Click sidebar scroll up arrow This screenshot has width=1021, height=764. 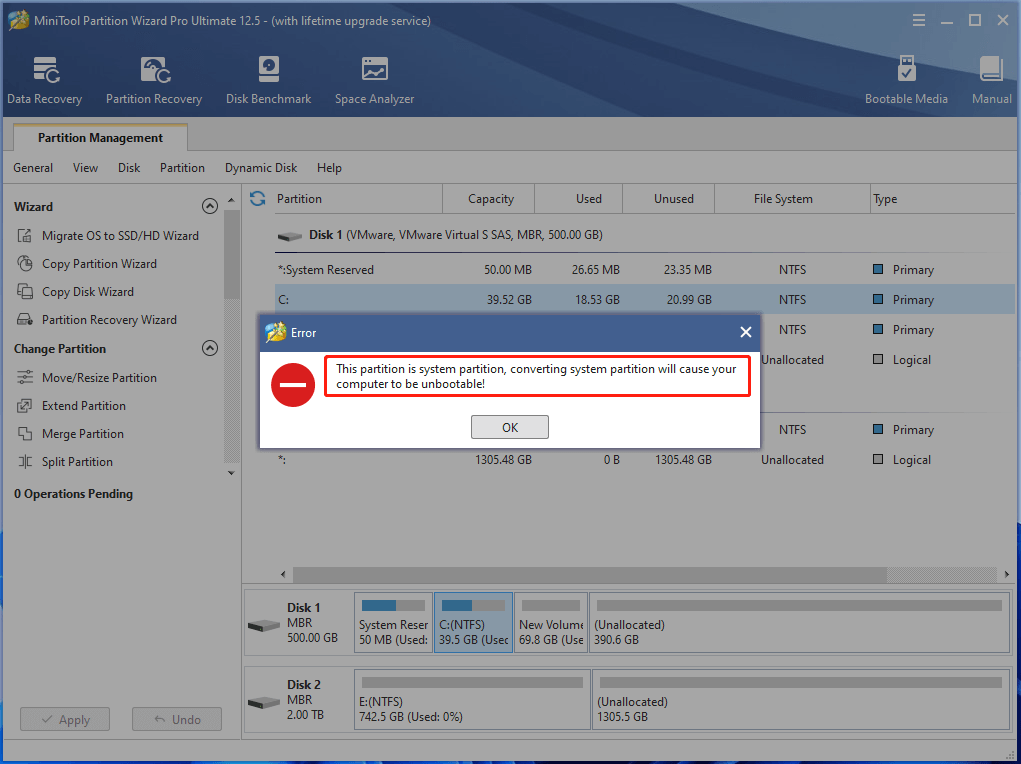pyautogui.click(x=231, y=199)
